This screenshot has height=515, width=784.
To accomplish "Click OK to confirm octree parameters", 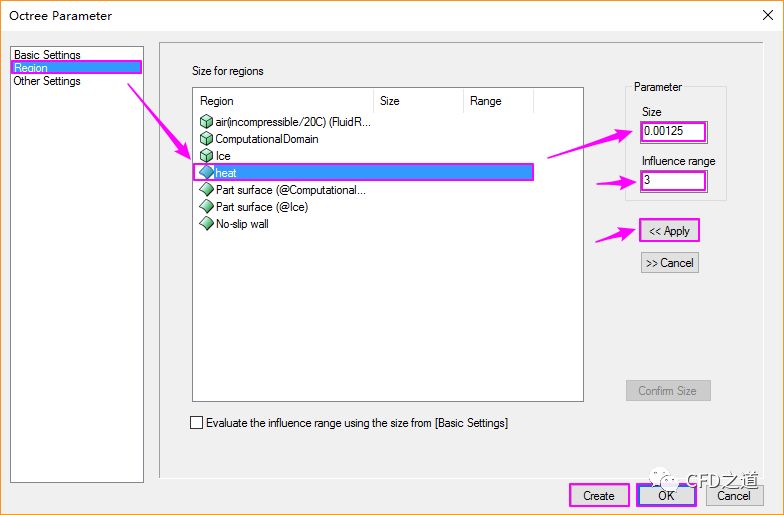I will 666,496.
